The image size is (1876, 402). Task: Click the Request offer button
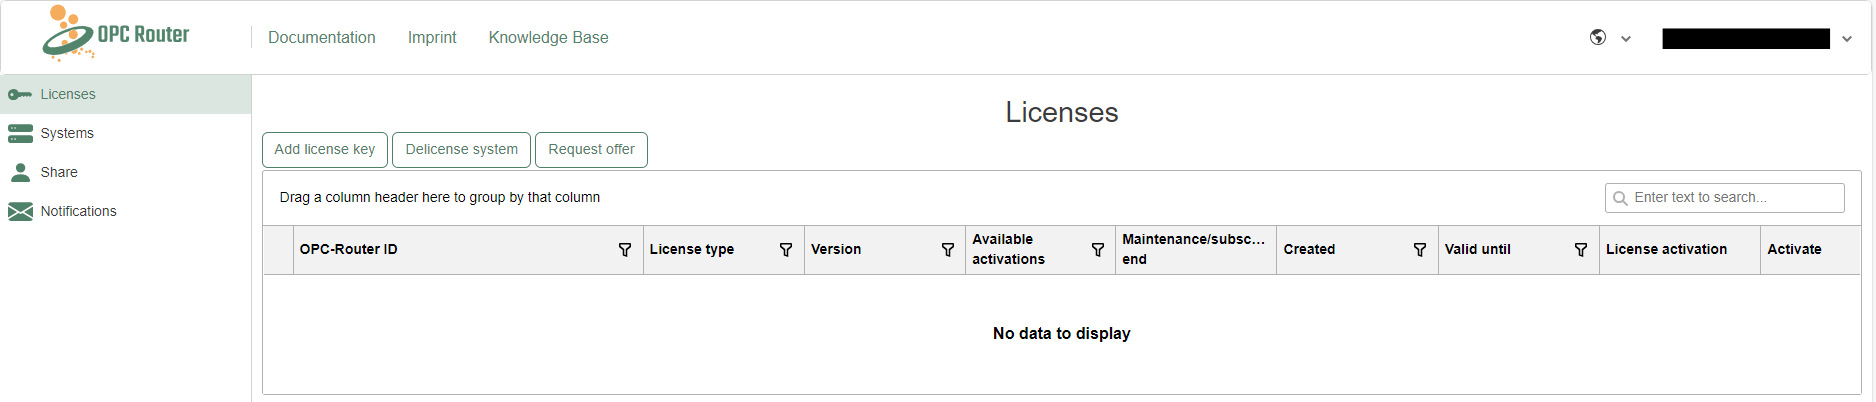tap(591, 150)
